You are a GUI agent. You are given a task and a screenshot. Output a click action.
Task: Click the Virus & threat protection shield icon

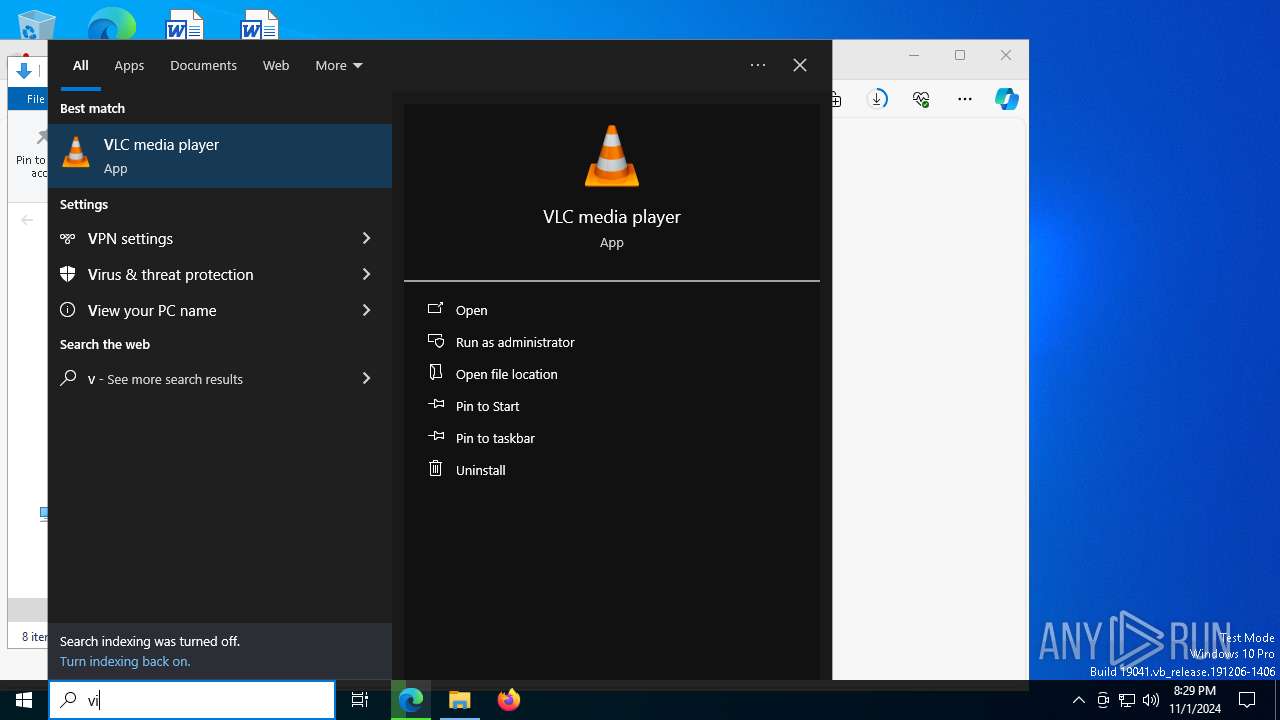coord(68,274)
